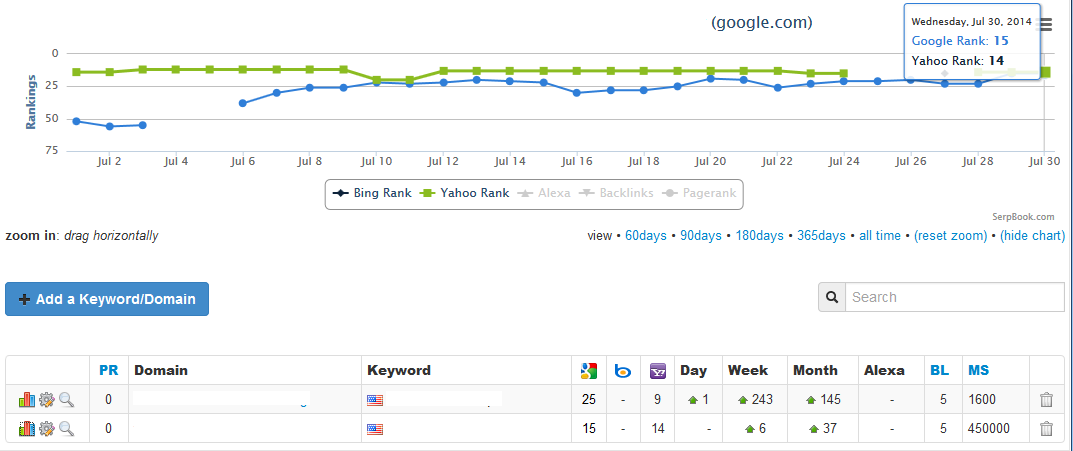Open chart icon in second keyword row
The width and height of the screenshot is (1073, 451).
pos(27,429)
